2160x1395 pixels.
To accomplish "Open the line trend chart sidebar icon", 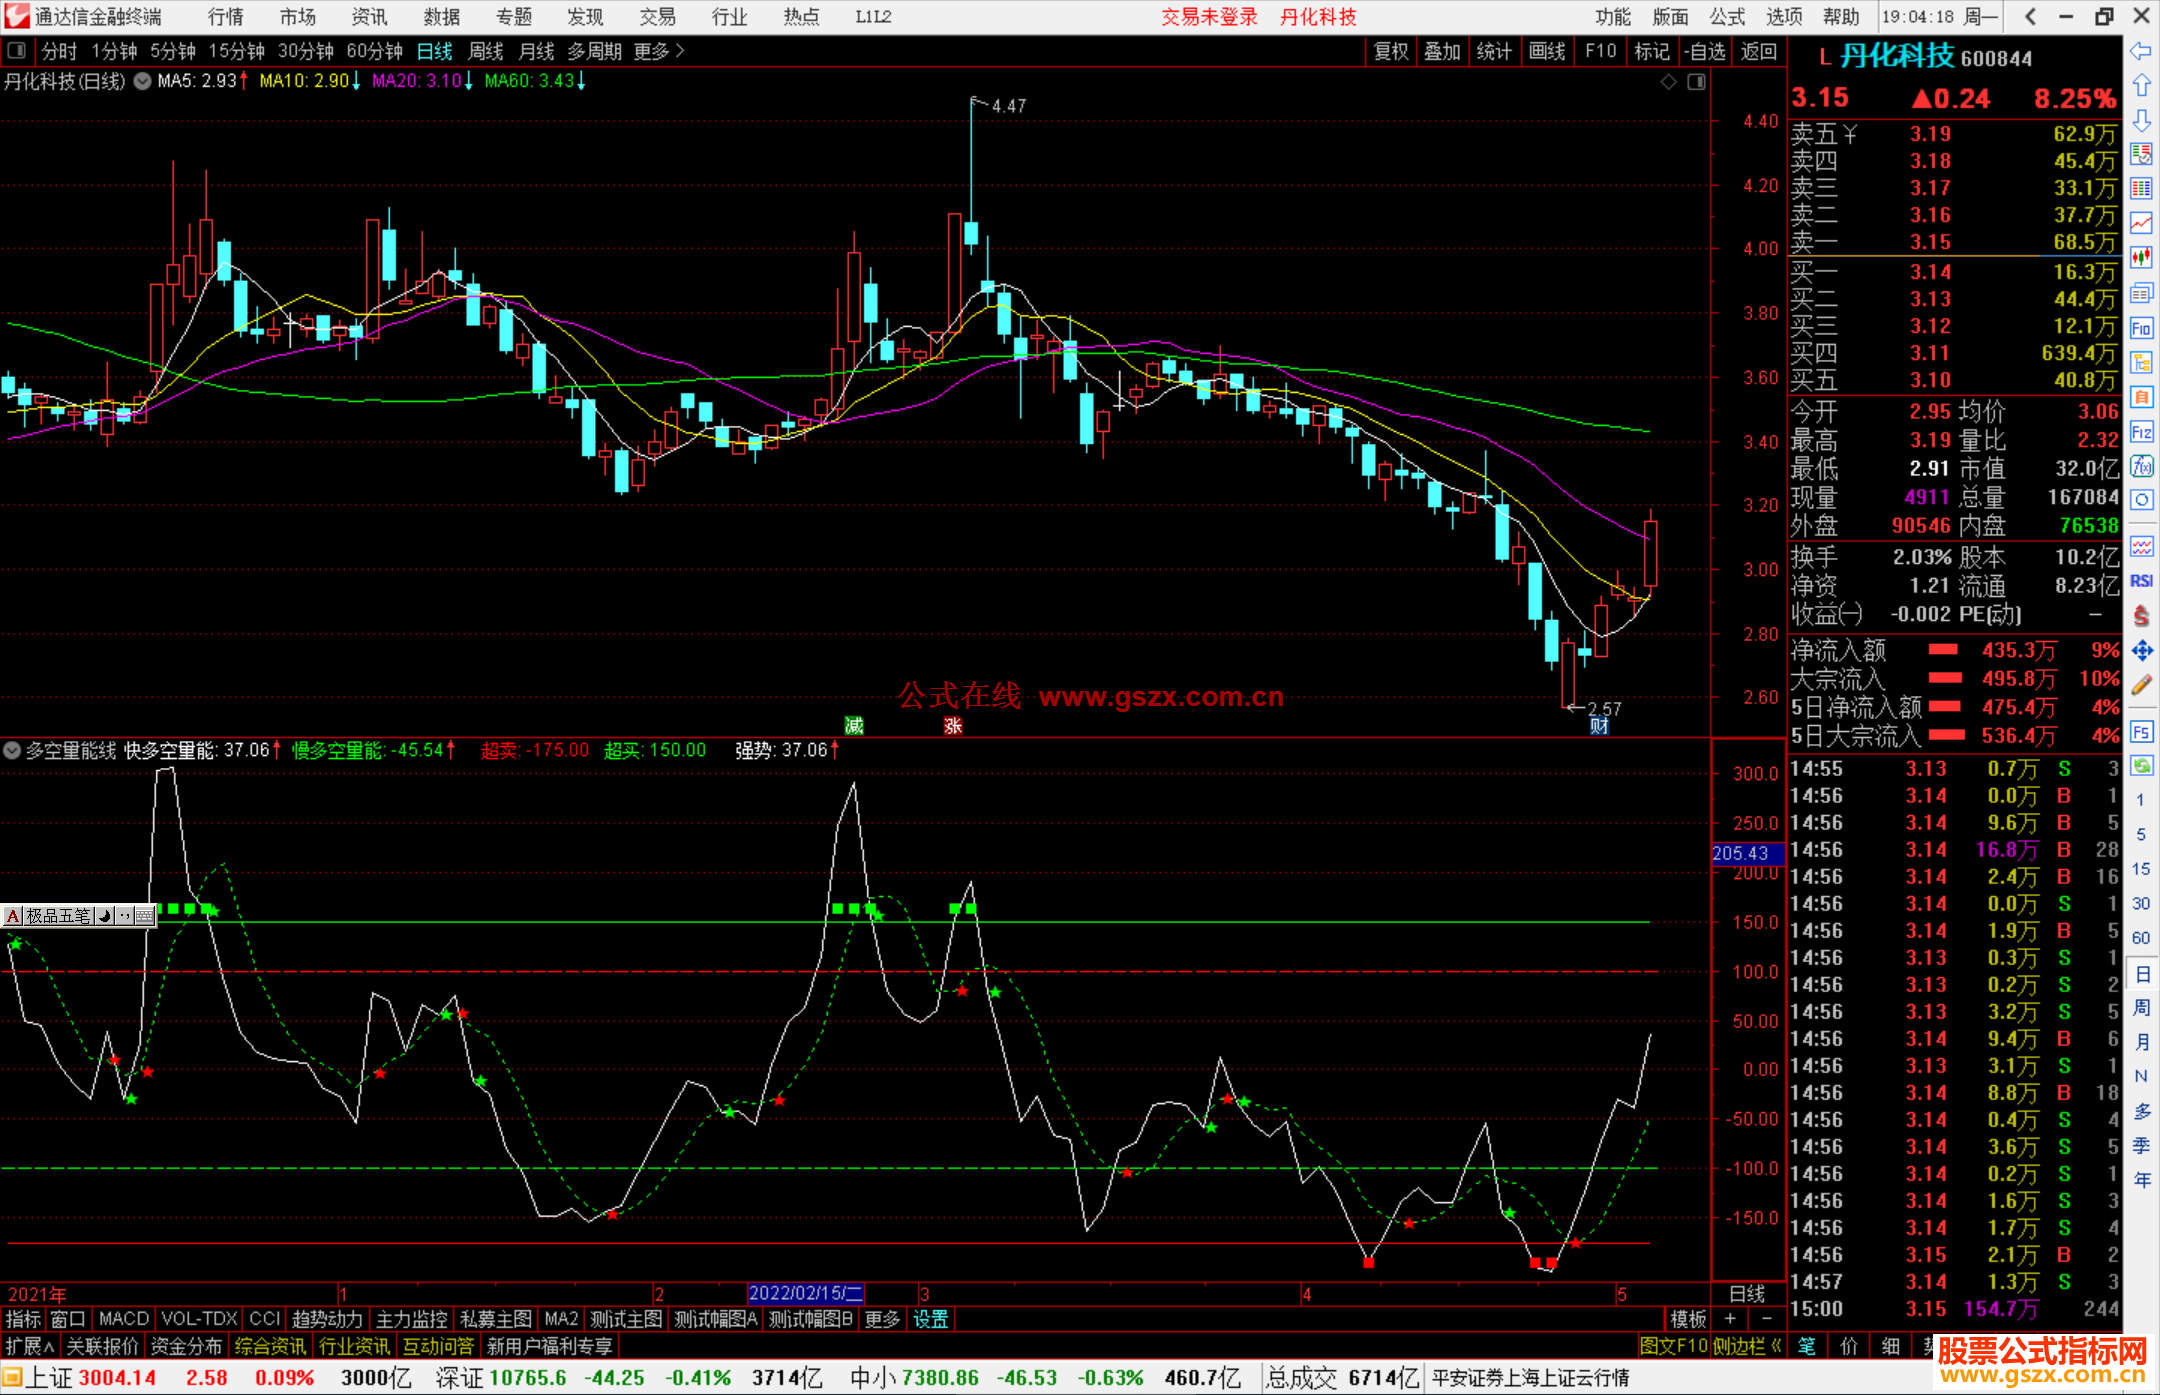I will 2141,223.
